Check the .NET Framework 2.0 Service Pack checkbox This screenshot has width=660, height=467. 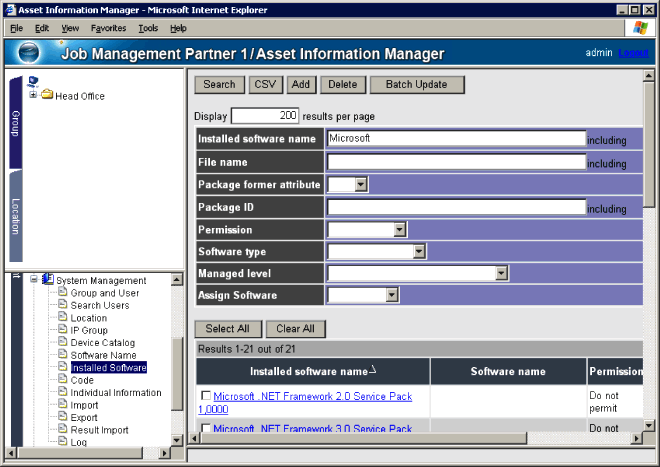205,397
